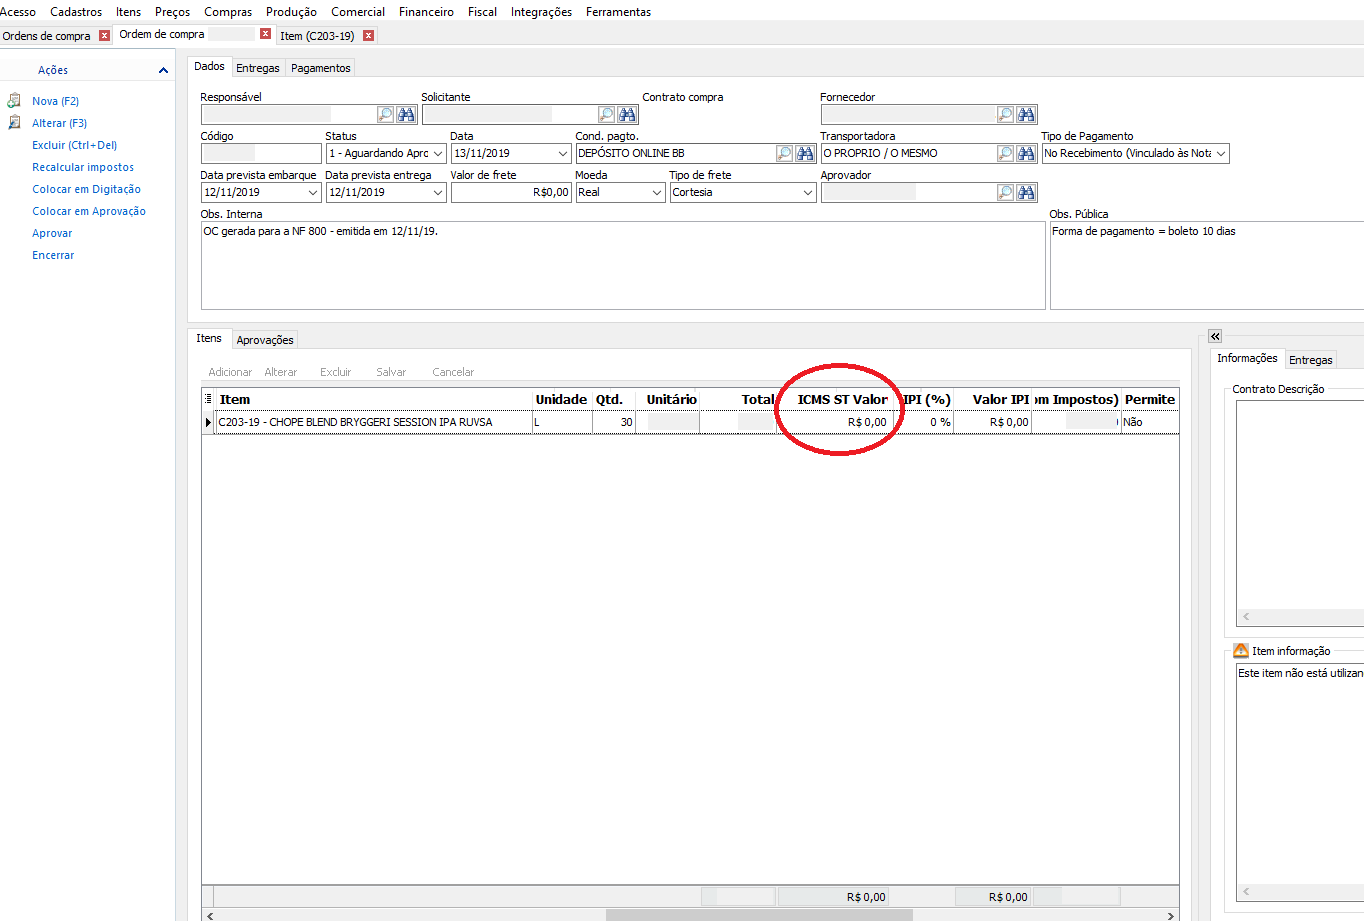Viewport: 1364px width, 921px height.
Task: Click the Salvar button in items toolbar
Action: click(391, 372)
